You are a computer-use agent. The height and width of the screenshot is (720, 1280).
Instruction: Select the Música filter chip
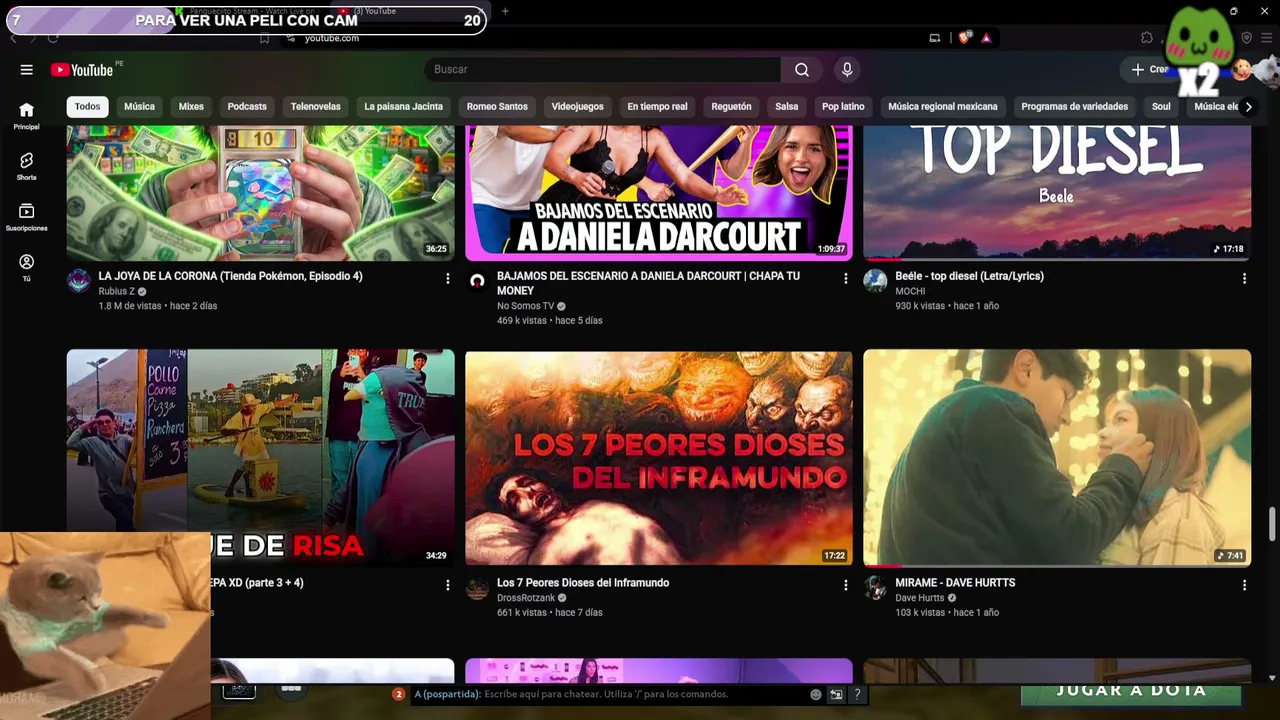pyautogui.click(x=139, y=107)
